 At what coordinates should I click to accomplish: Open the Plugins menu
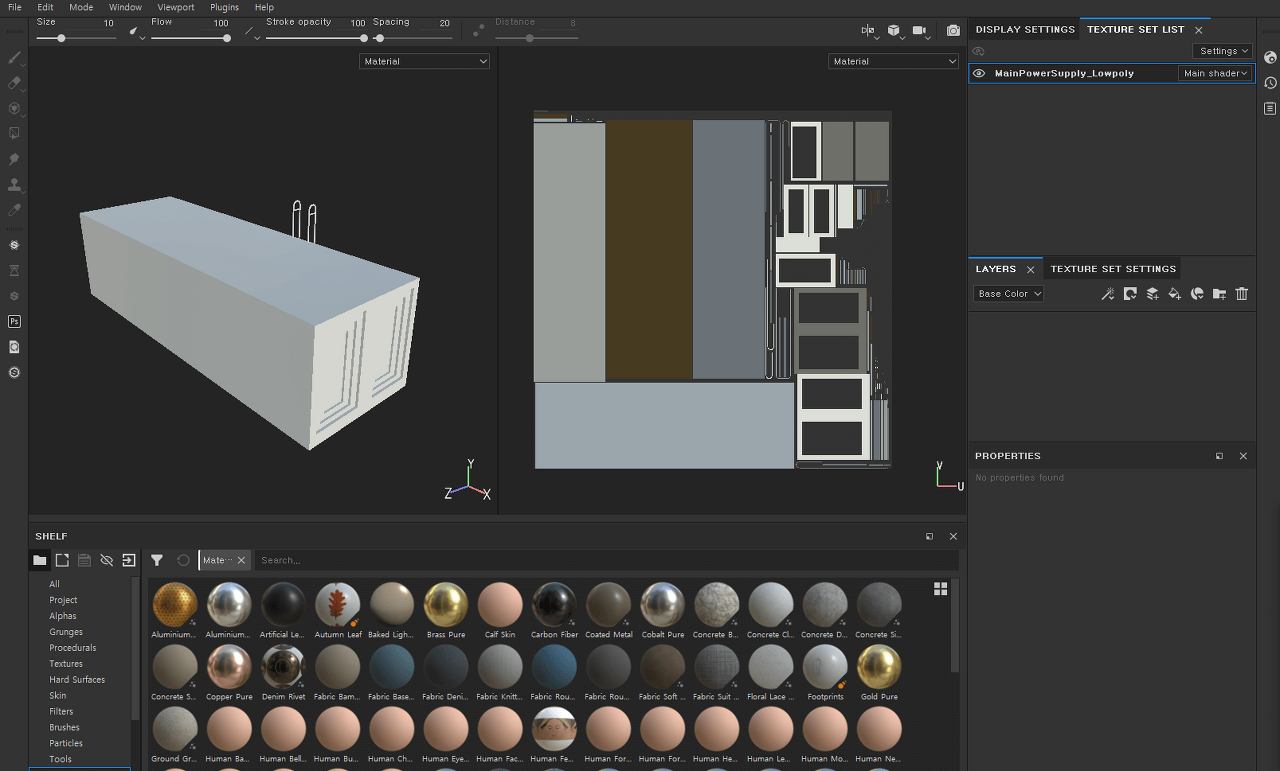tap(224, 7)
